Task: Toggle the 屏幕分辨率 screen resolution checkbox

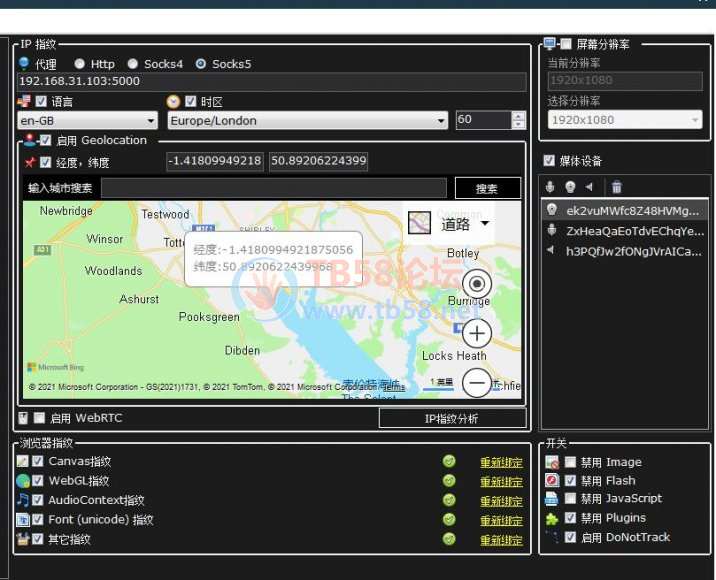Action: point(566,44)
